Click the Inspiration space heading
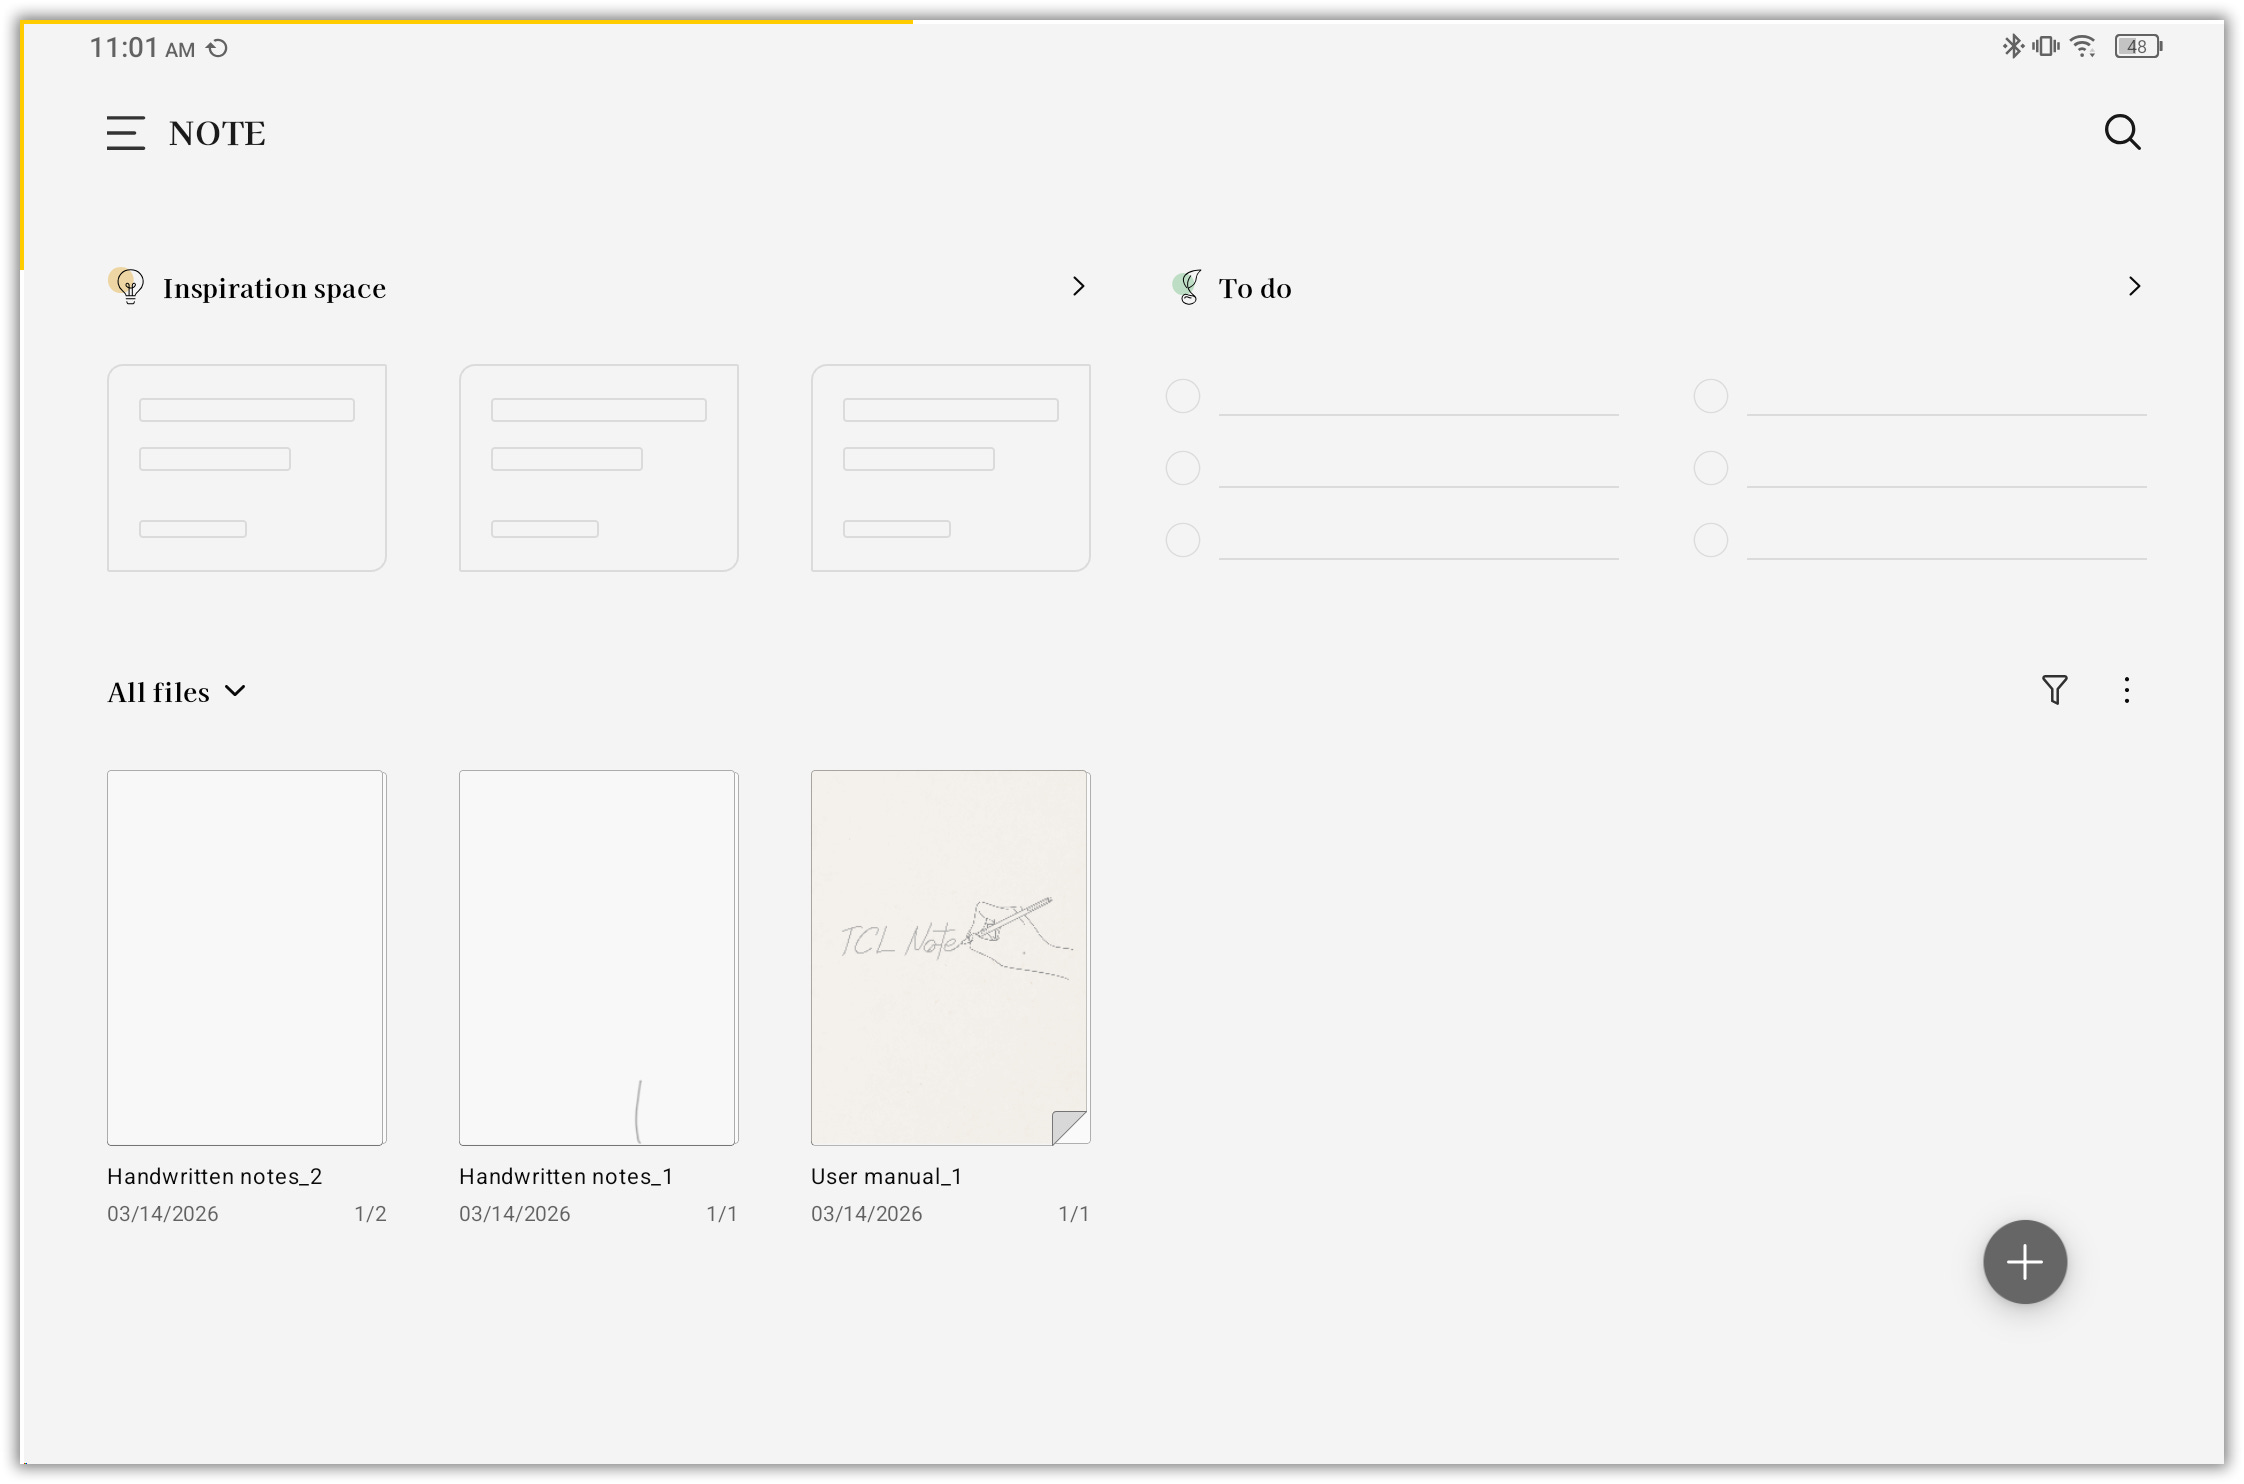 [x=274, y=289]
